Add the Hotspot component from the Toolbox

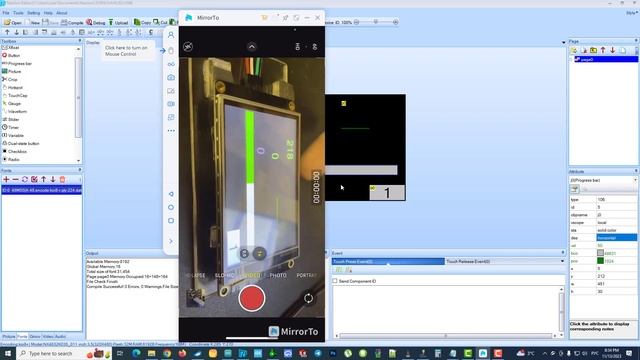pyautogui.click(x=12, y=87)
